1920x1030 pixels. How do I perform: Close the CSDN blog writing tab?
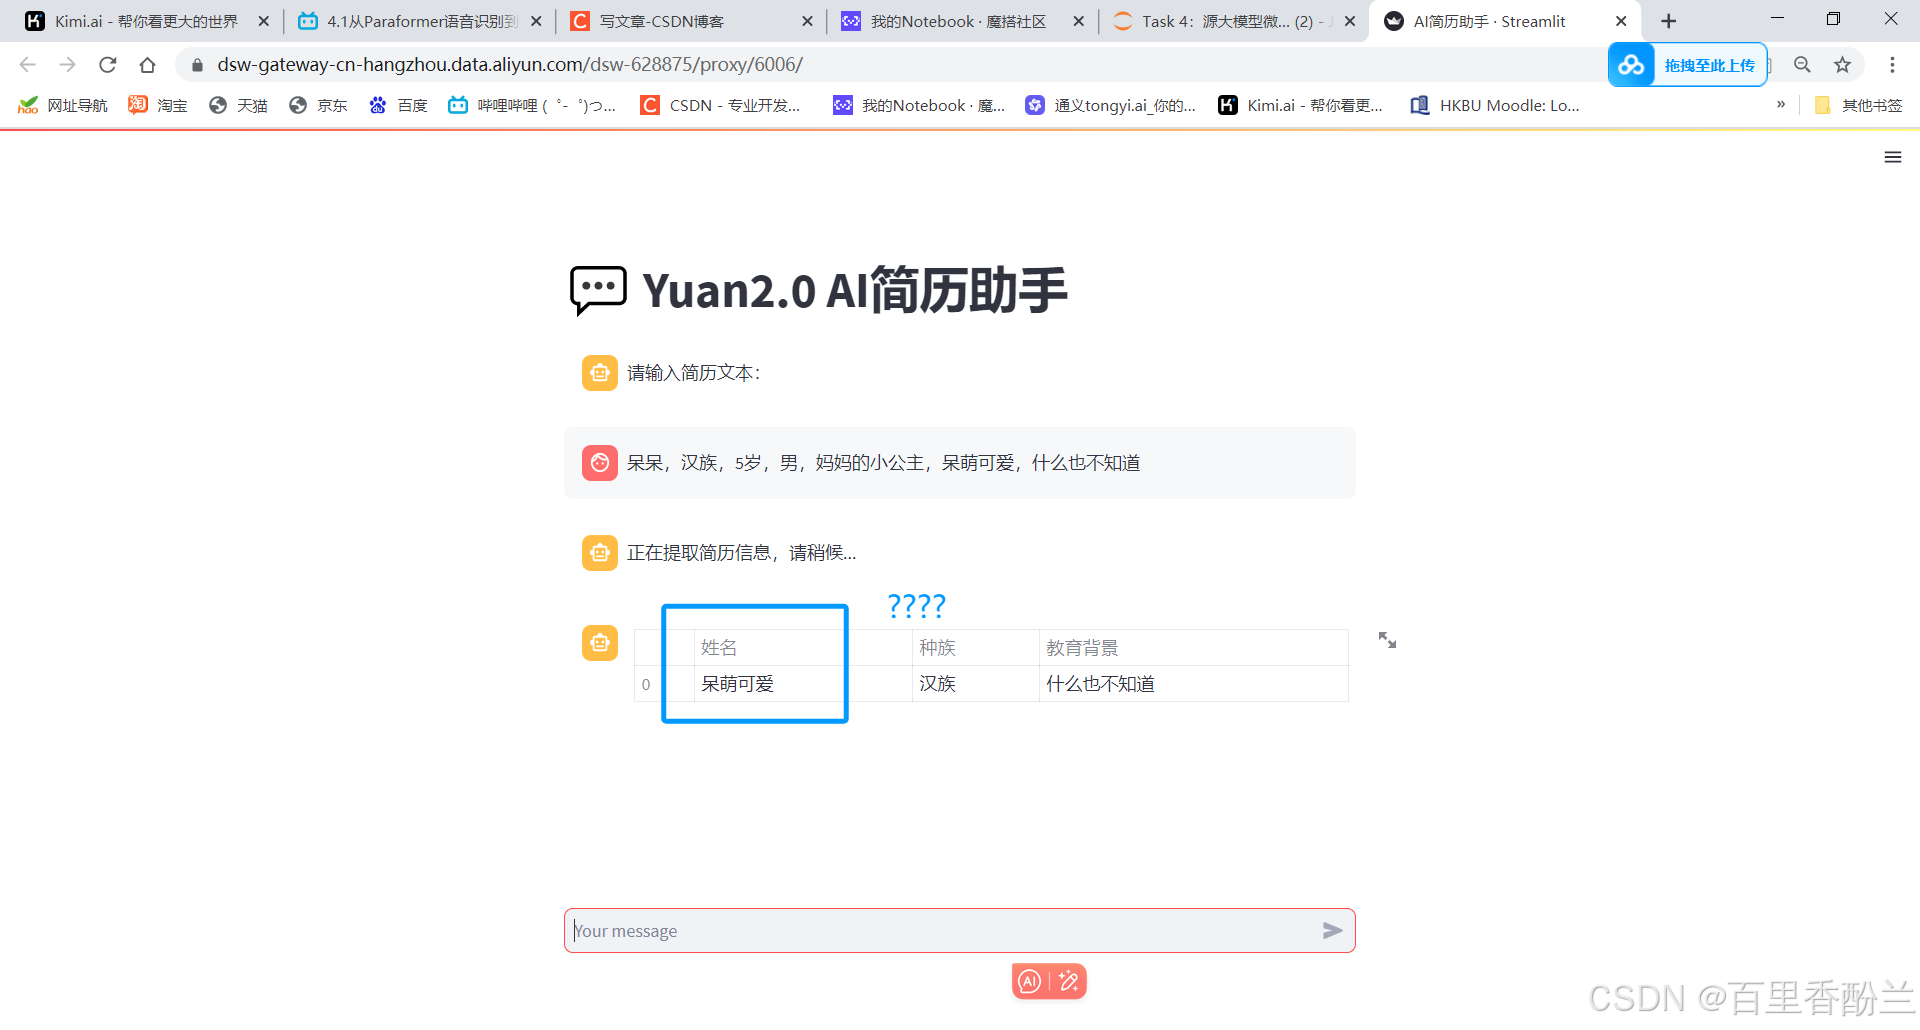(x=807, y=21)
